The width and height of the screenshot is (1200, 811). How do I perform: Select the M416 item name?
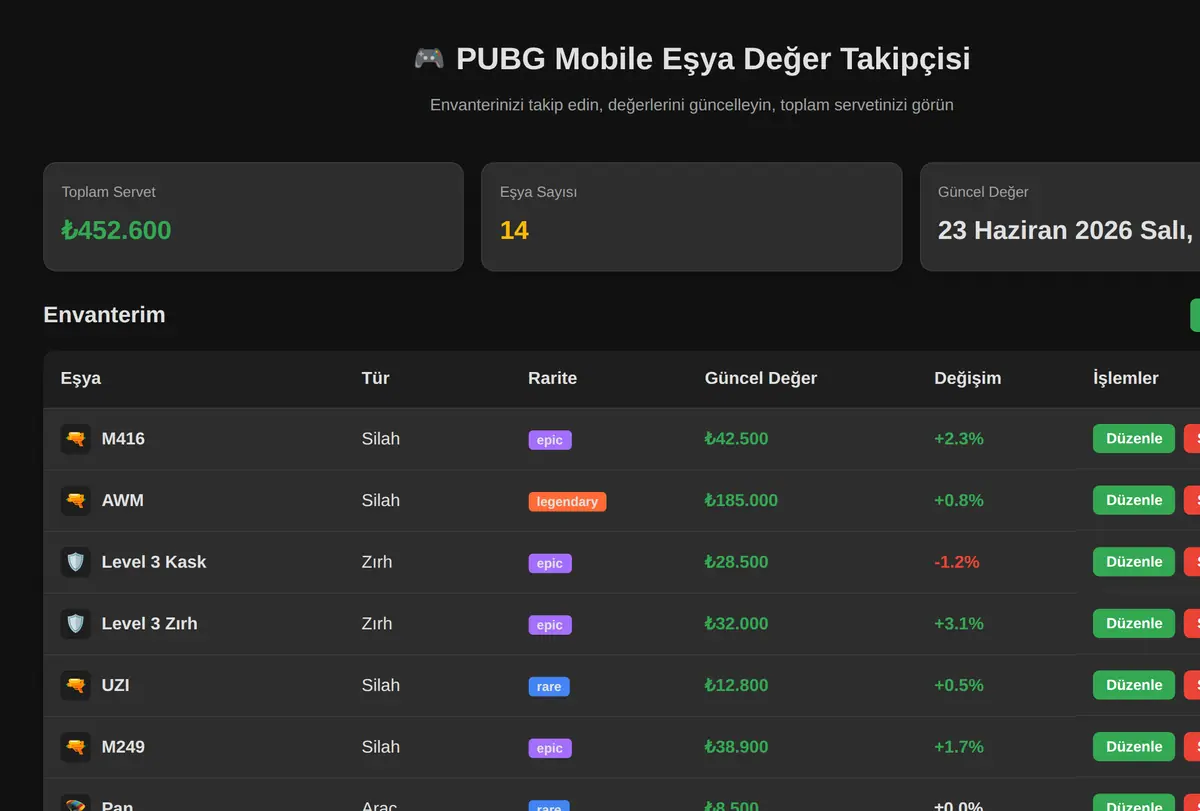click(x=123, y=439)
